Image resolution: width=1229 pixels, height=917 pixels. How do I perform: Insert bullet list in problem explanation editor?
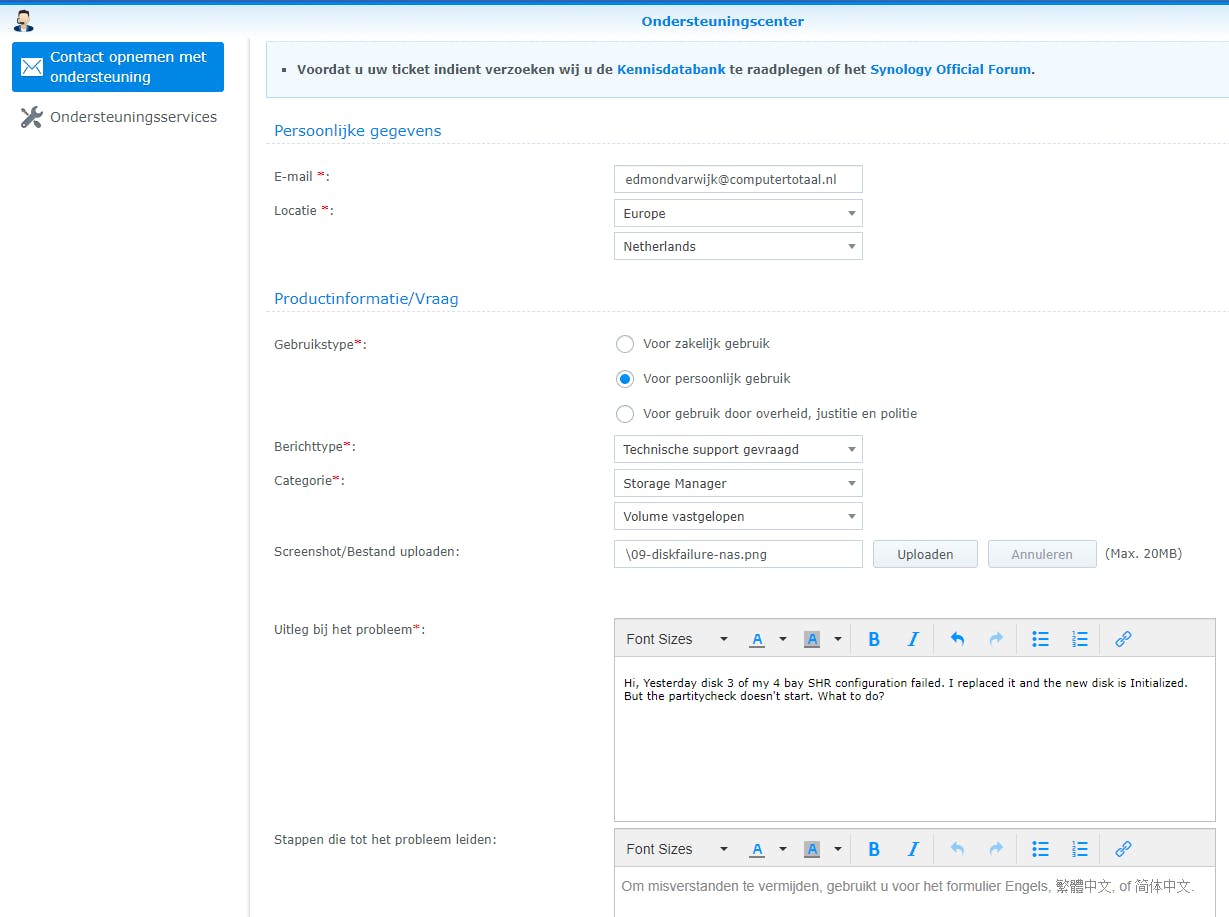(x=1040, y=639)
